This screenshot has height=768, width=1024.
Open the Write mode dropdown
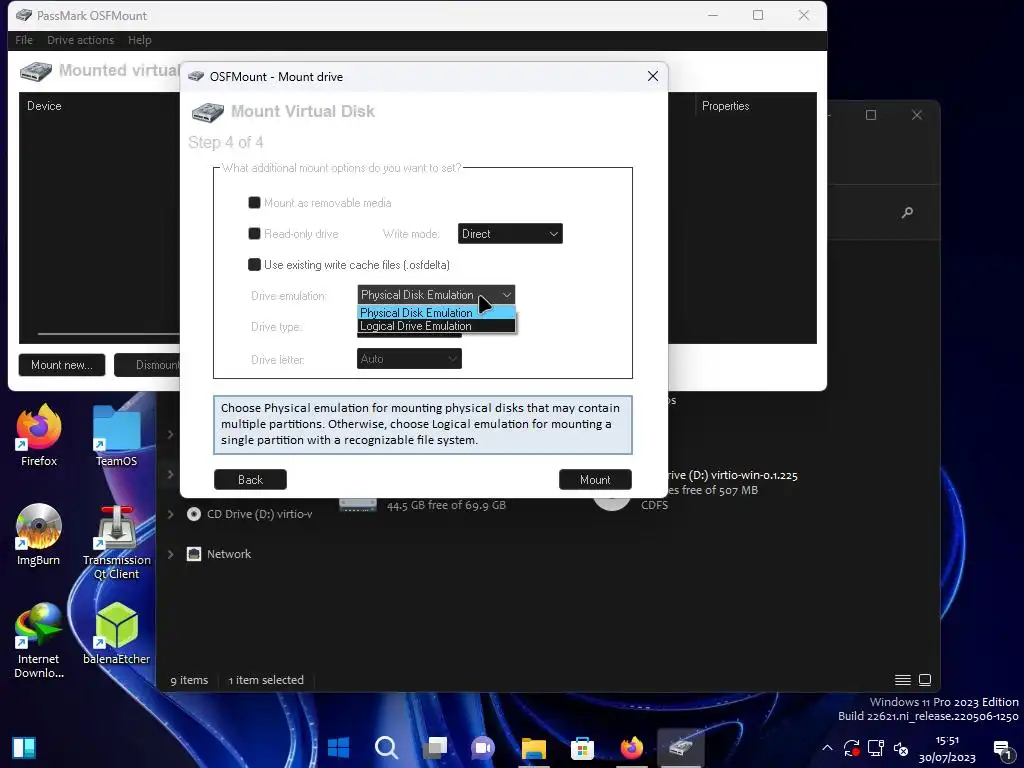(x=510, y=234)
